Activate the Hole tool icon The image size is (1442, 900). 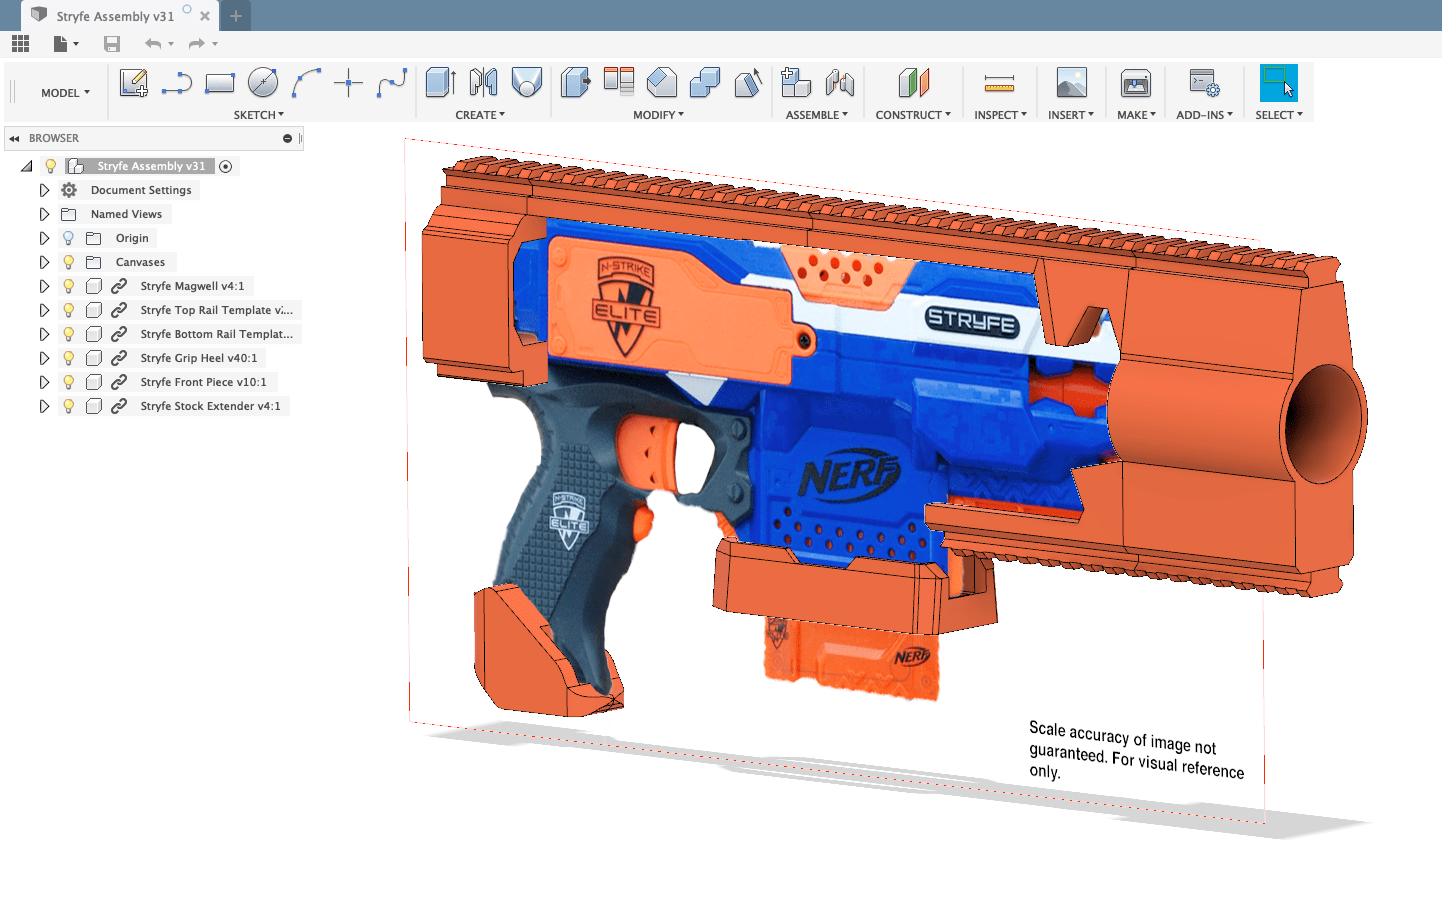[x=526, y=83]
